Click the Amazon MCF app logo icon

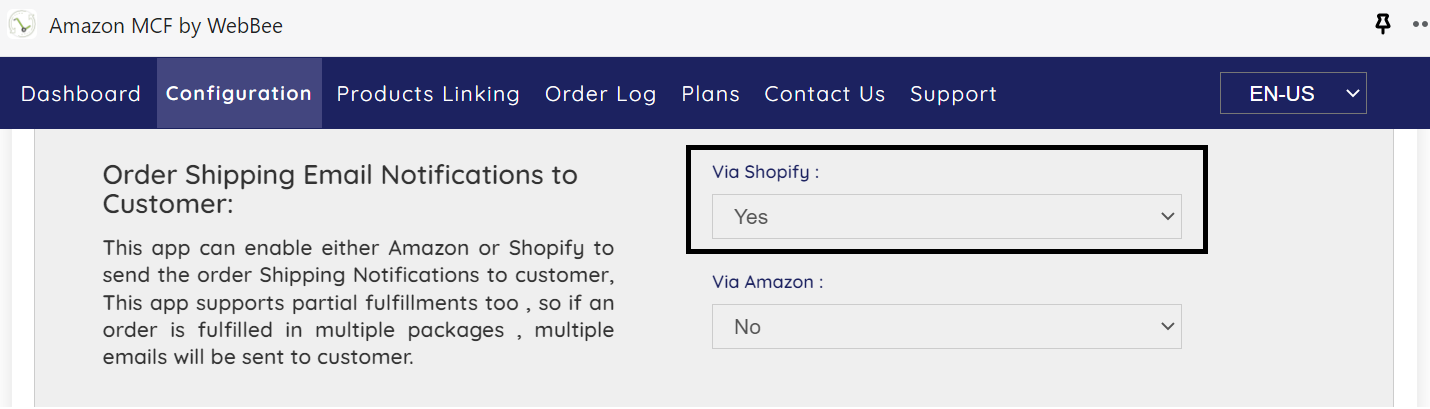[22, 25]
